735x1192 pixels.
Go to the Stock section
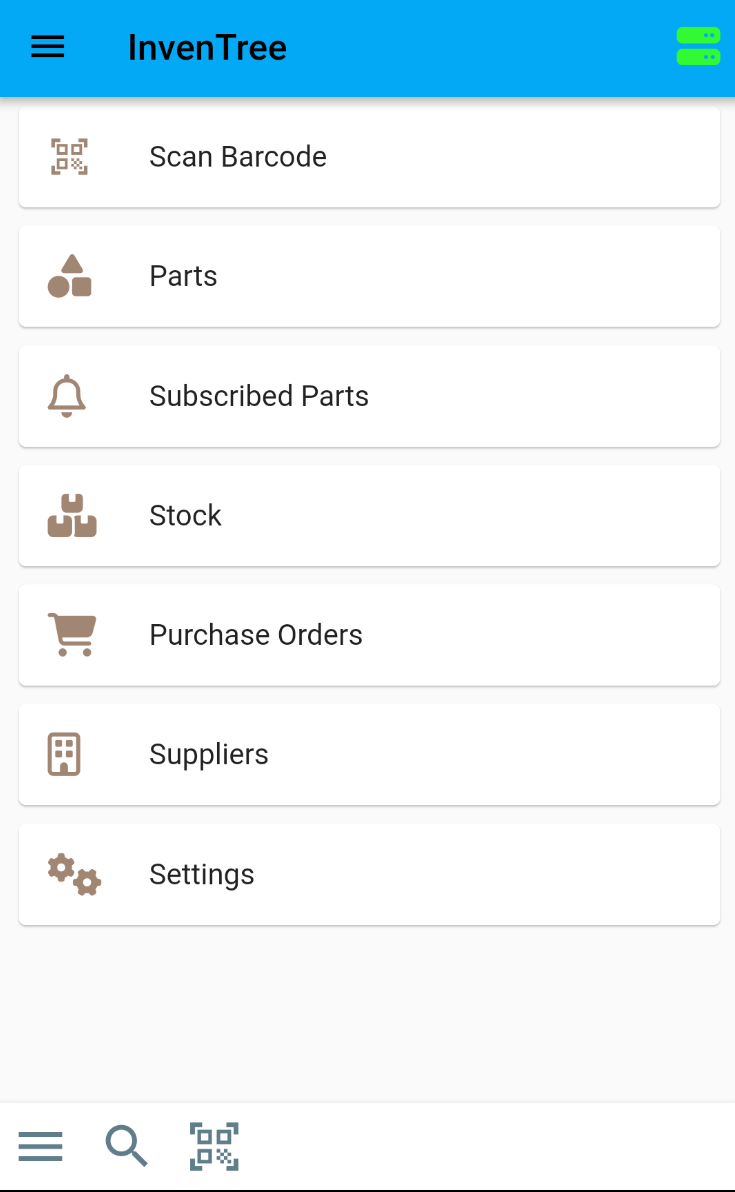pyautogui.click(x=186, y=516)
